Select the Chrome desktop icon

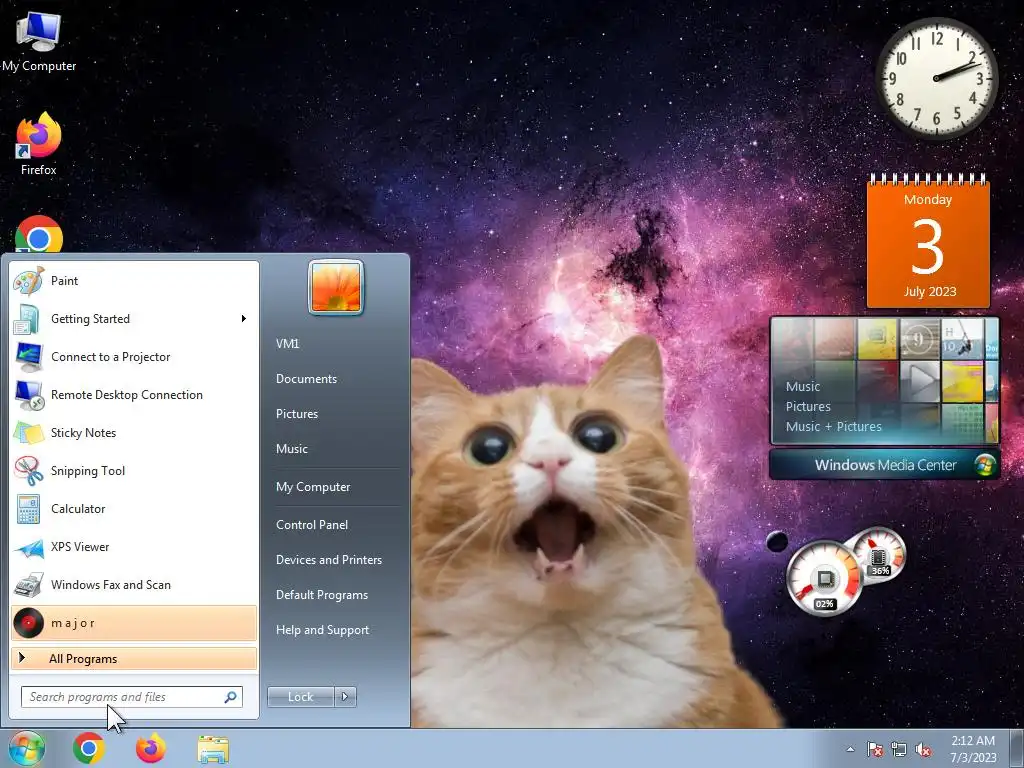[x=39, y=234]
